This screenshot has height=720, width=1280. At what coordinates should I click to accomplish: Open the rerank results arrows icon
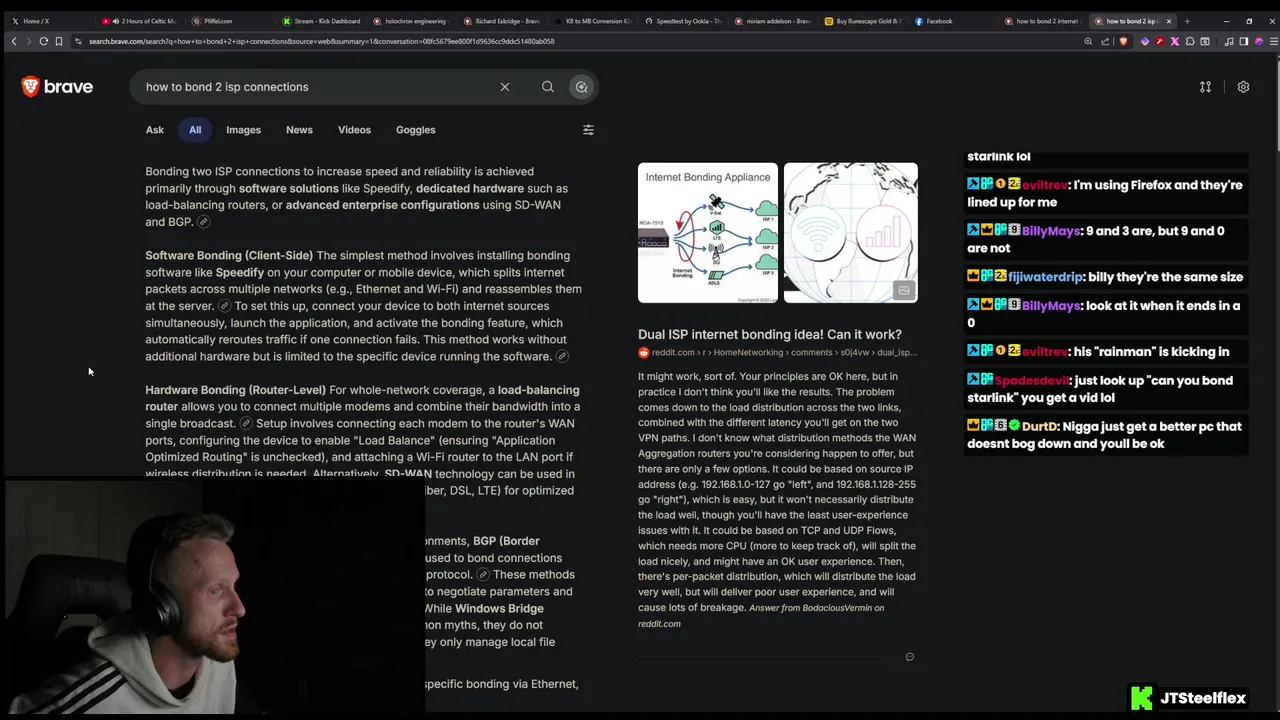[x=1205, y=87]
